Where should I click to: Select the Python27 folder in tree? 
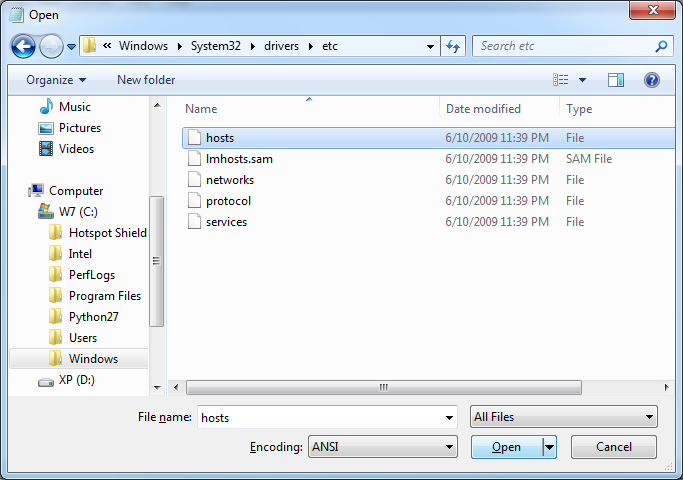point(92,317)
